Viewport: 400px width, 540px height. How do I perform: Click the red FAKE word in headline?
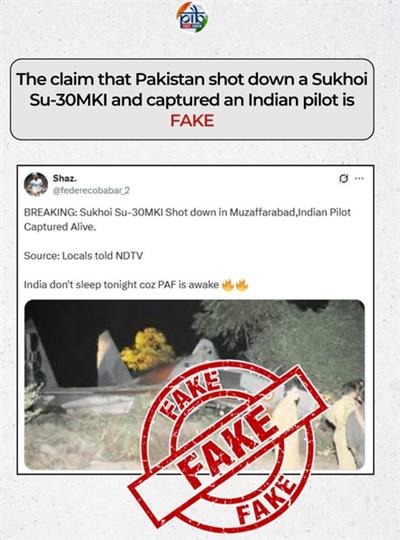click(x=192, y=121)
